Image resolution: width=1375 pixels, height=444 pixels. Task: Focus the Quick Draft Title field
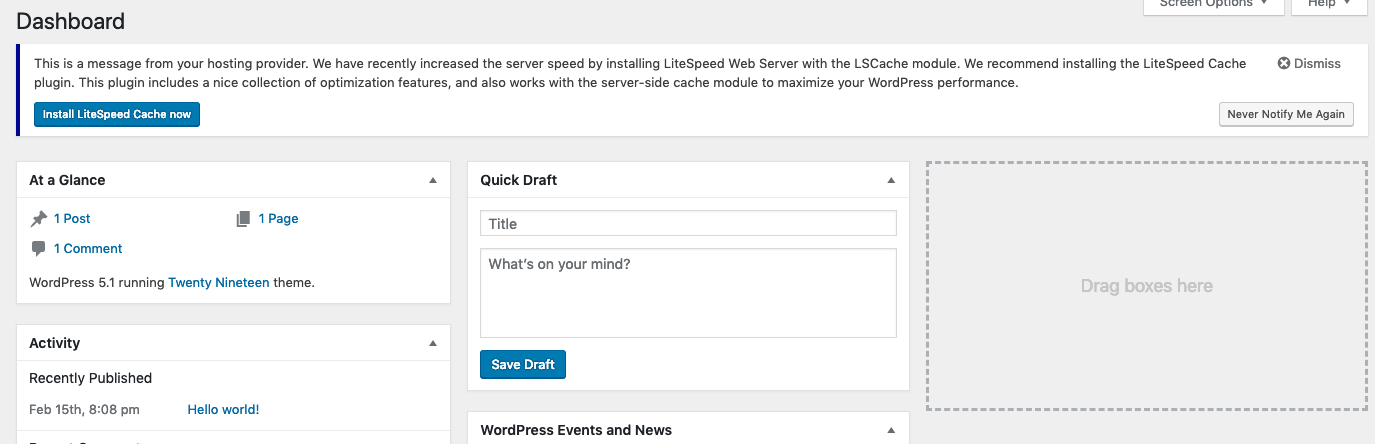pos(688,224)
